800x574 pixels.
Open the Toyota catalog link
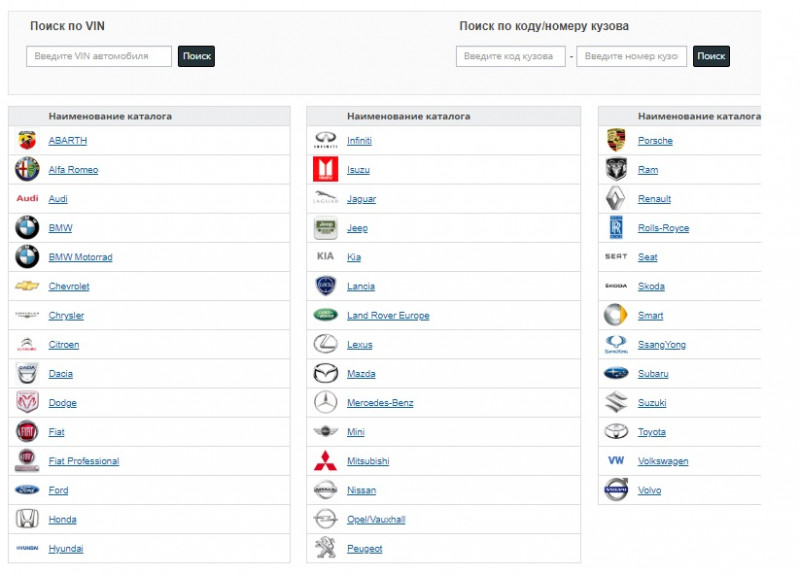pos(652,432)
